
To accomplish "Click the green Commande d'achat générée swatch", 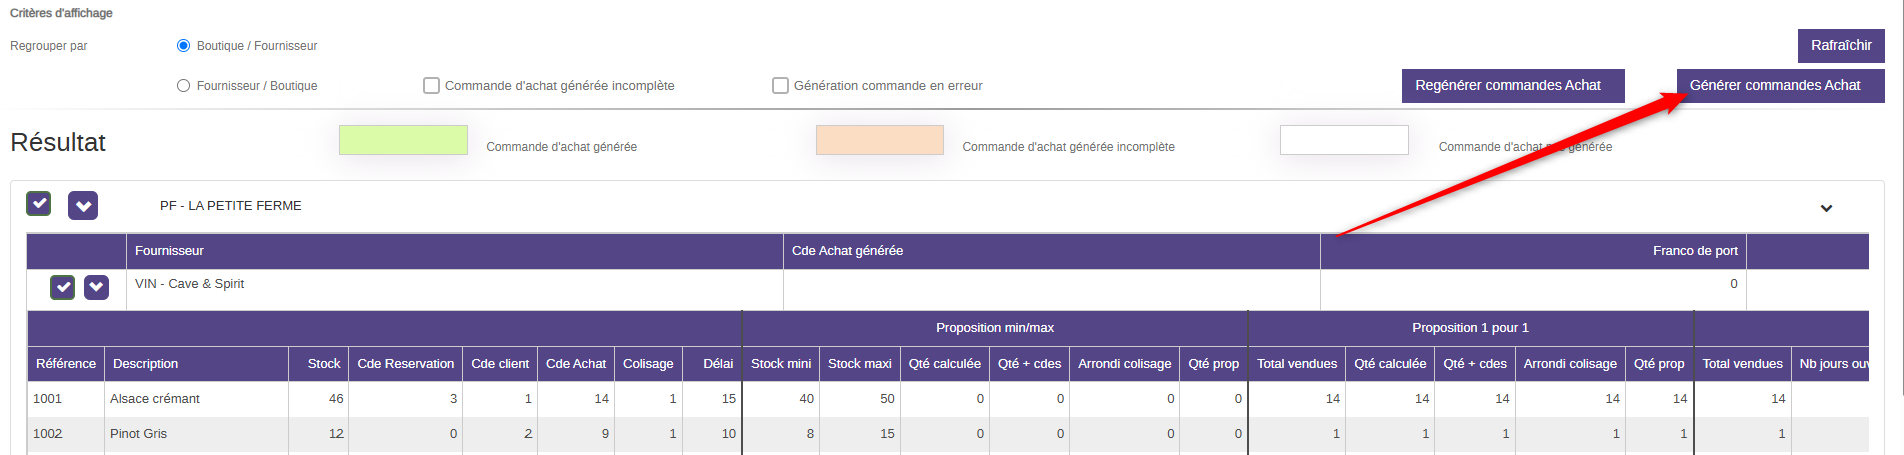I will [403, 140].
